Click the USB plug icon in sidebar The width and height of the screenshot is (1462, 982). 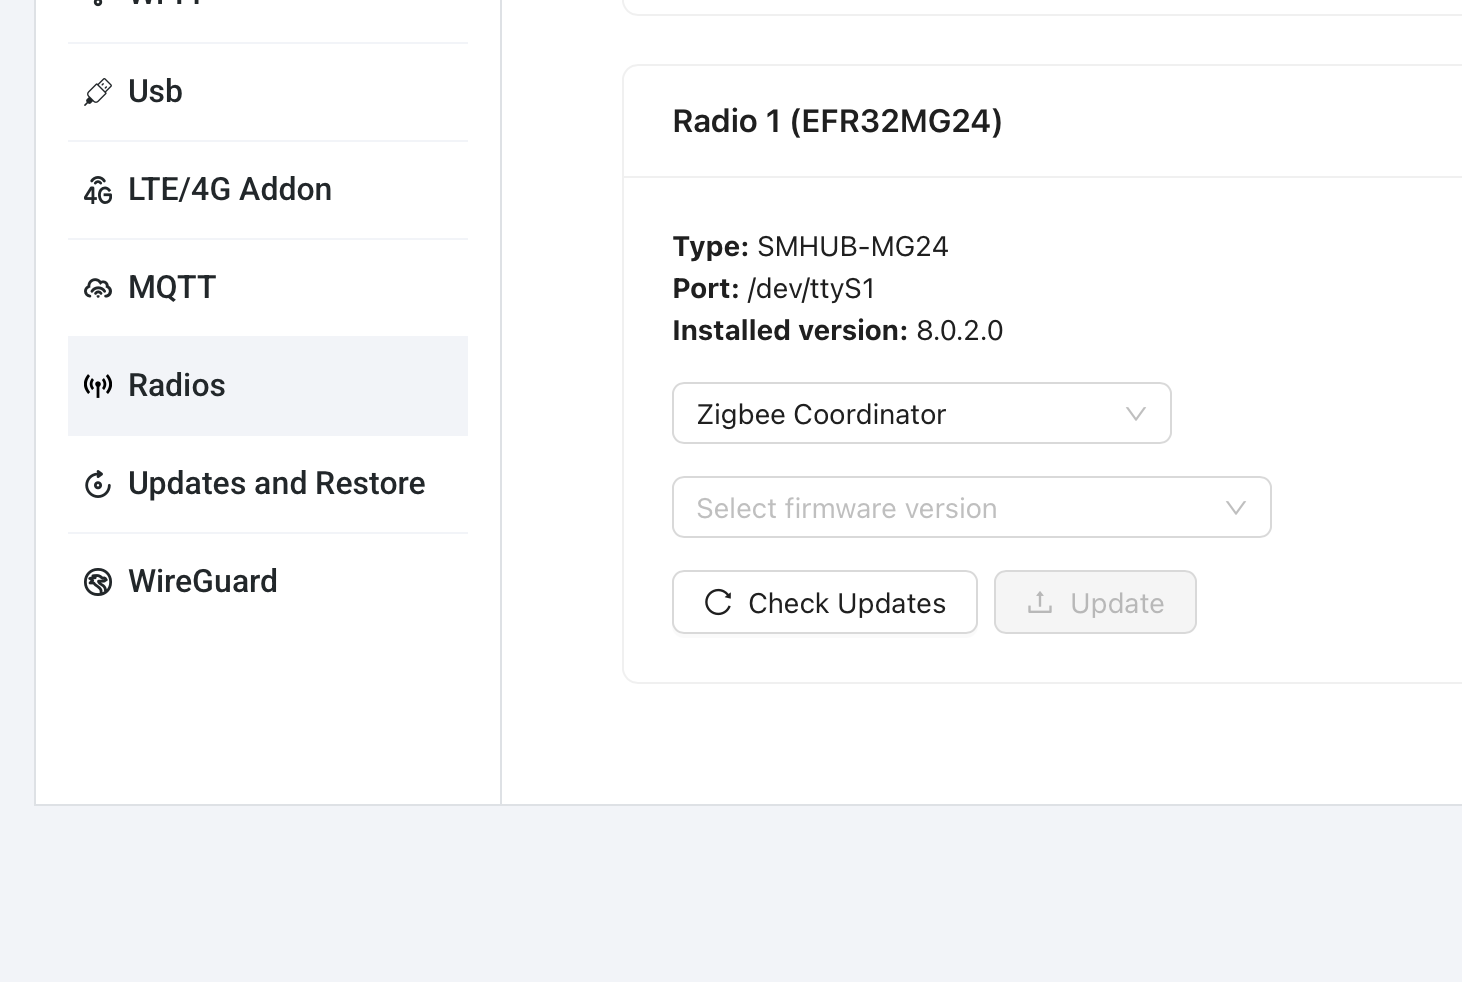pyautogui.click(x=97, y=92)
